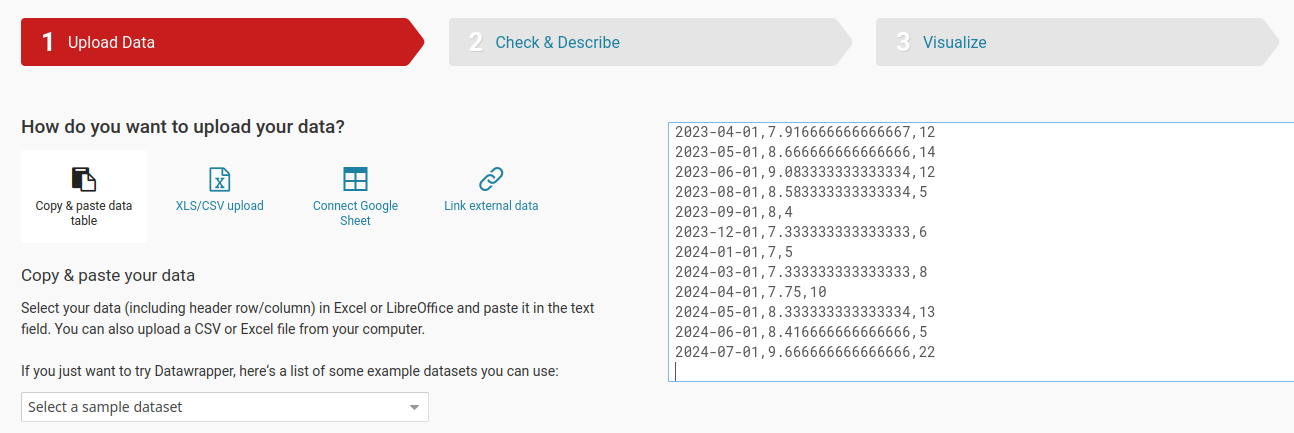Viewport: 1294px width, 433px height.
Task: Open the Select a sample dataset dropdown
Action: (215, 407)
